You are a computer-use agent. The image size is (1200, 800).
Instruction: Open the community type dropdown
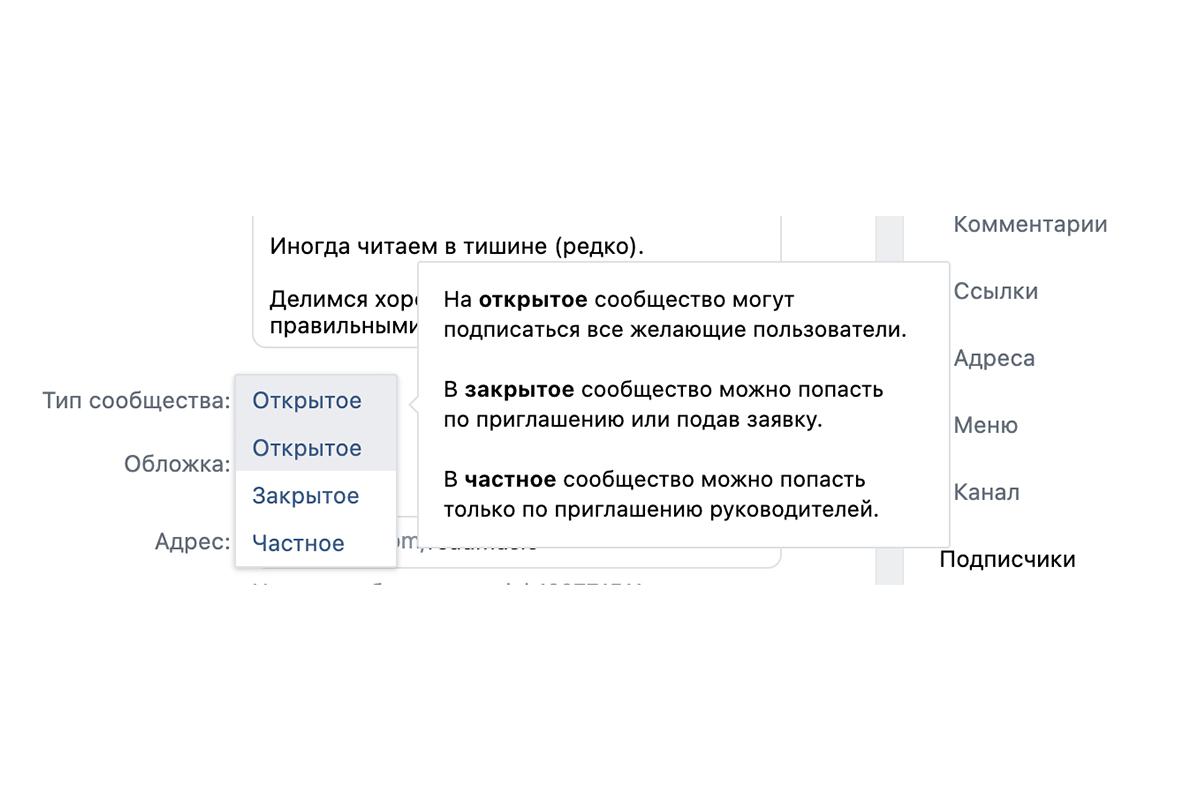coord(309,400)
